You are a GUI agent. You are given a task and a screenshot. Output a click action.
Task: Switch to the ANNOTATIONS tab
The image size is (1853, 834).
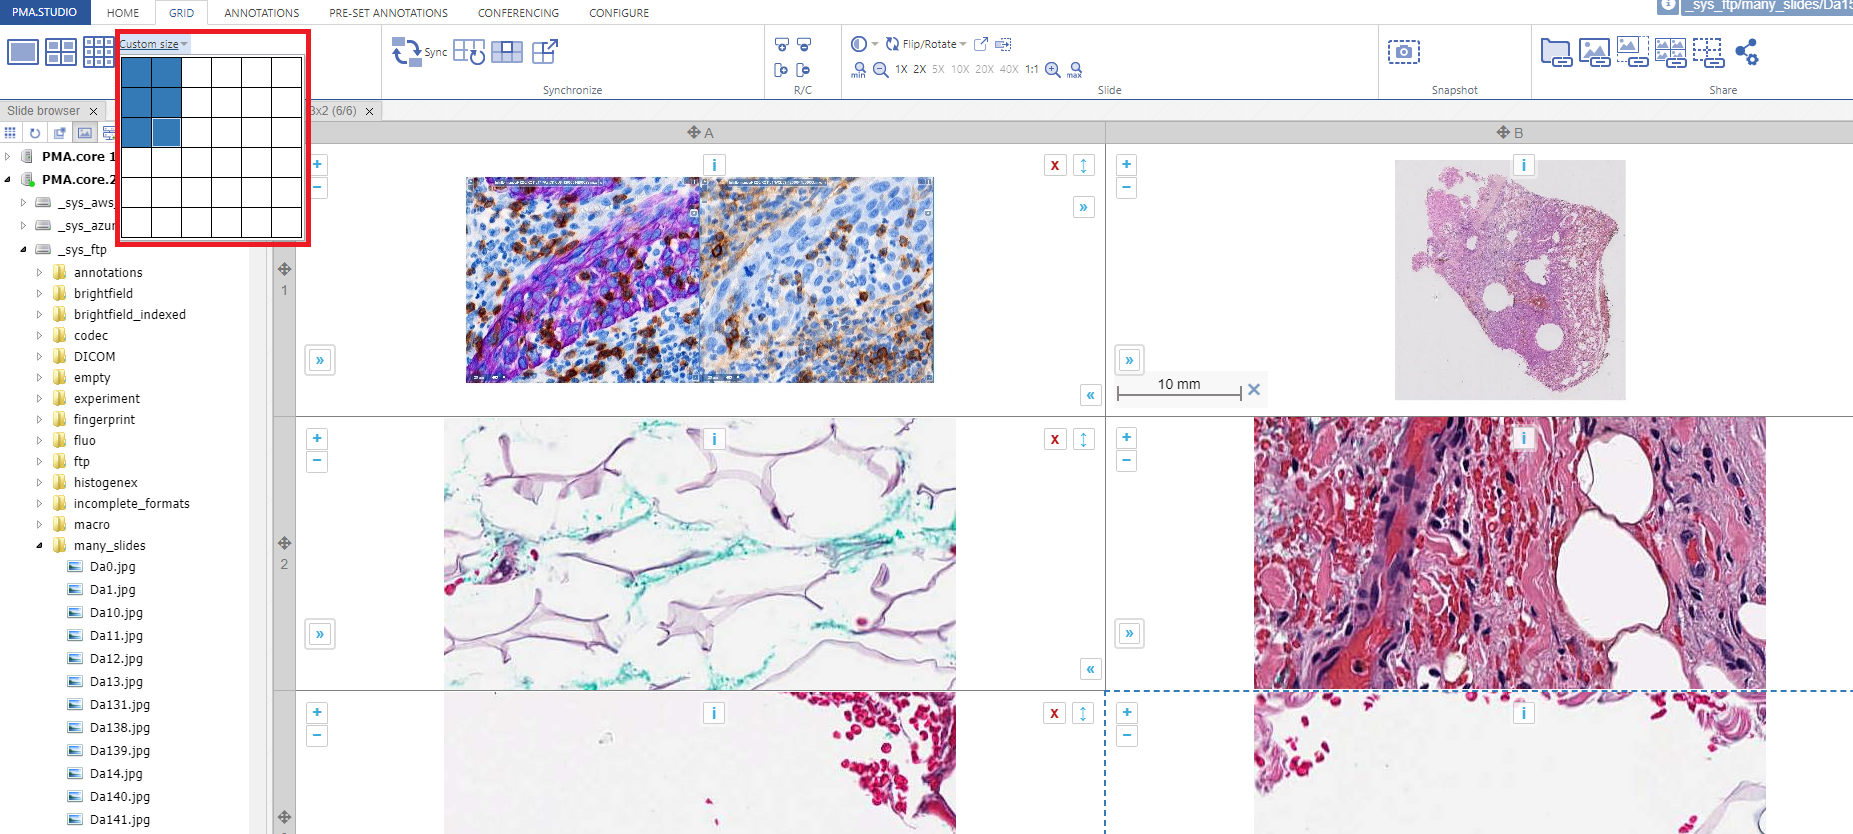click(x=261, y=13)
